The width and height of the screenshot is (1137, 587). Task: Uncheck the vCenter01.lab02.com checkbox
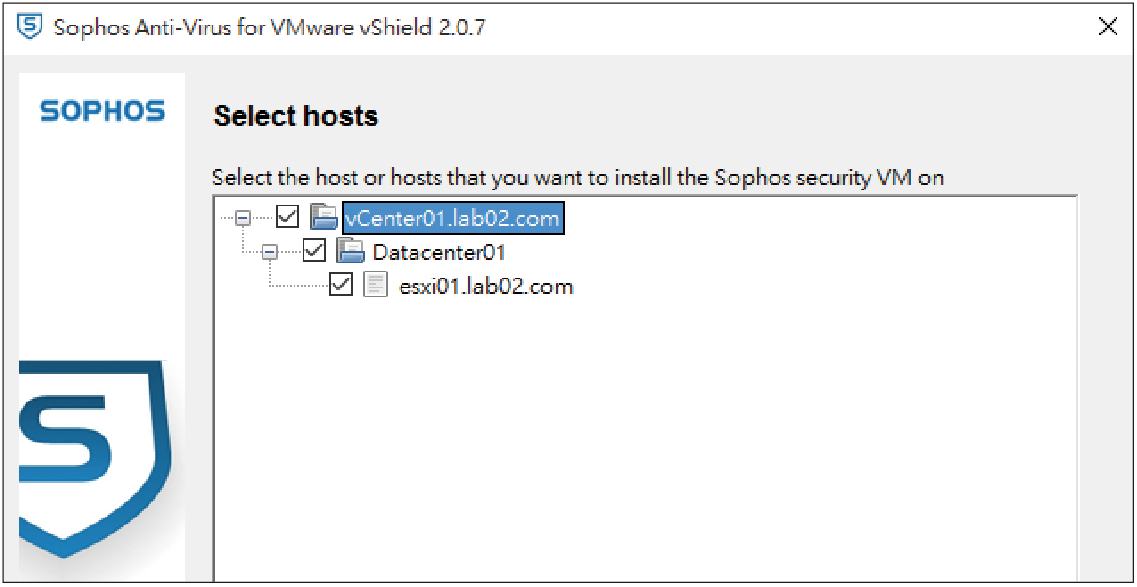pyautogui.click(x=288, y=216)
